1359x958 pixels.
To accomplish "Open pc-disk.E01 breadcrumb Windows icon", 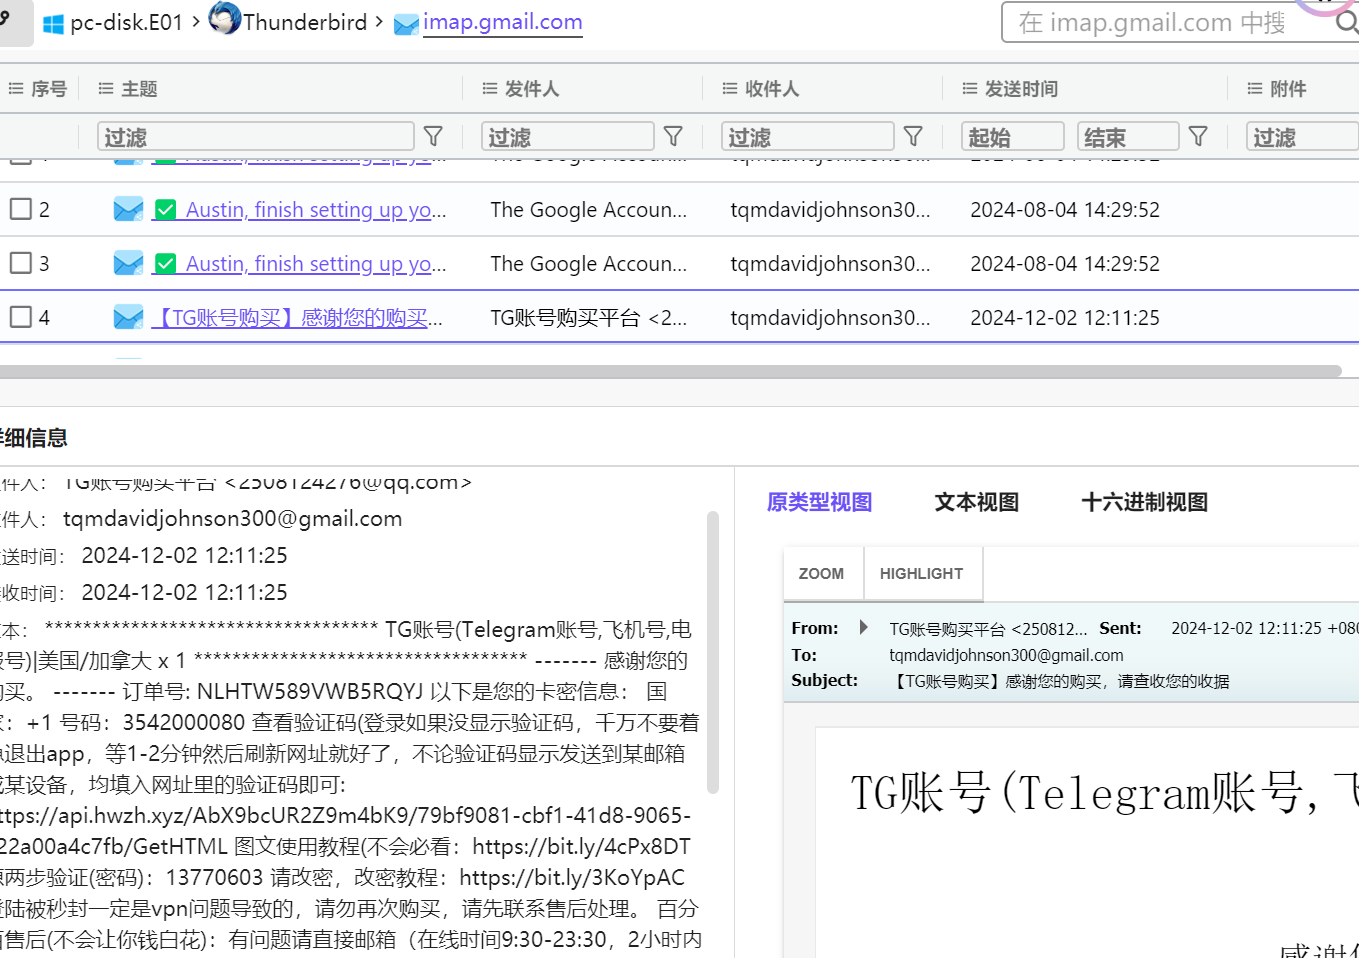I will 54,24.
